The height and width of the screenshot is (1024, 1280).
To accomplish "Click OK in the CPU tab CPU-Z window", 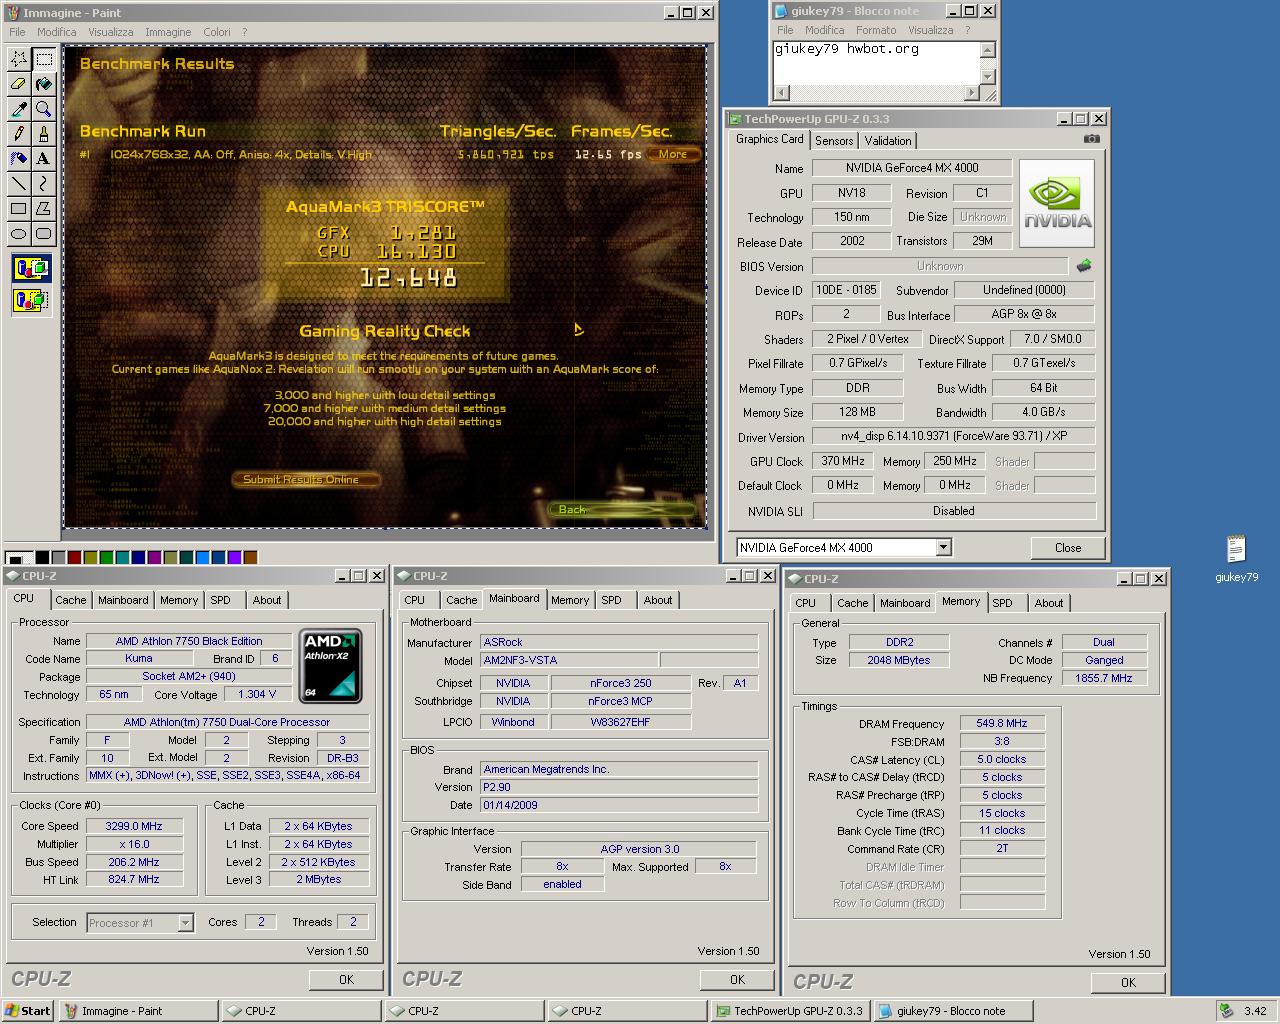I will point(346,980).
